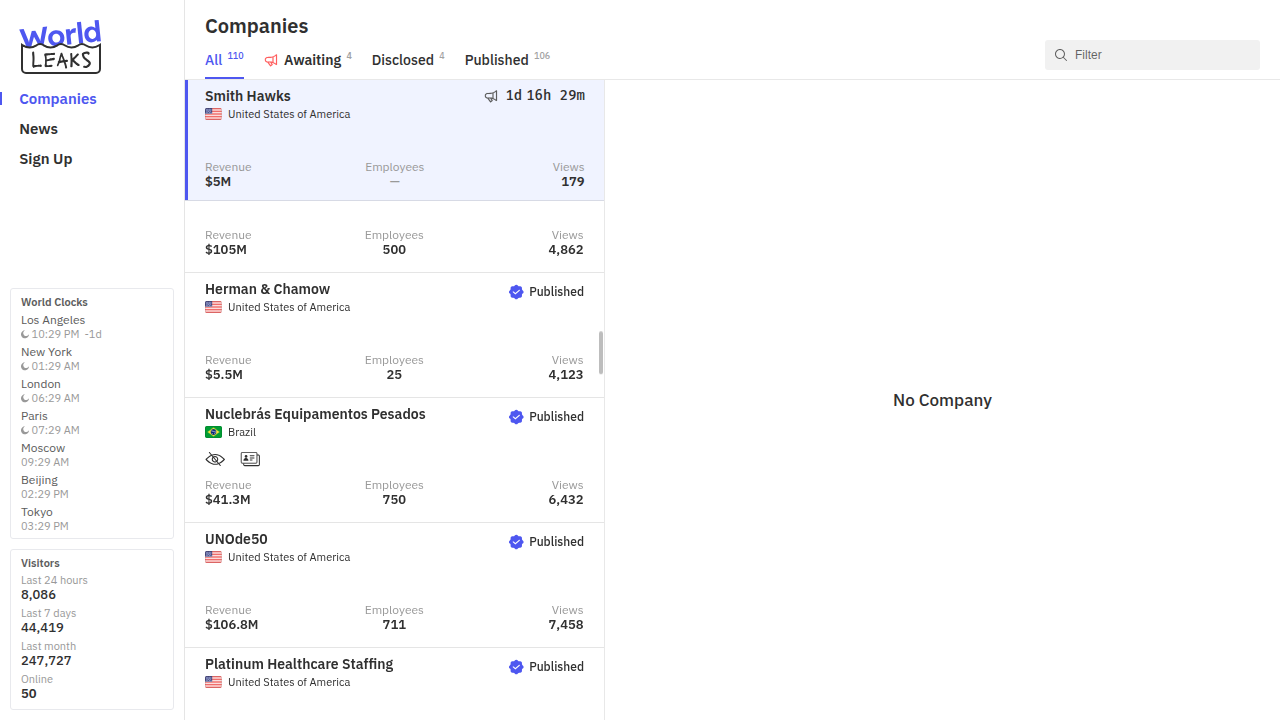Click the Brazil flag icon
1280x720 pixels.
pyautogui.click(x=213, y=432)
